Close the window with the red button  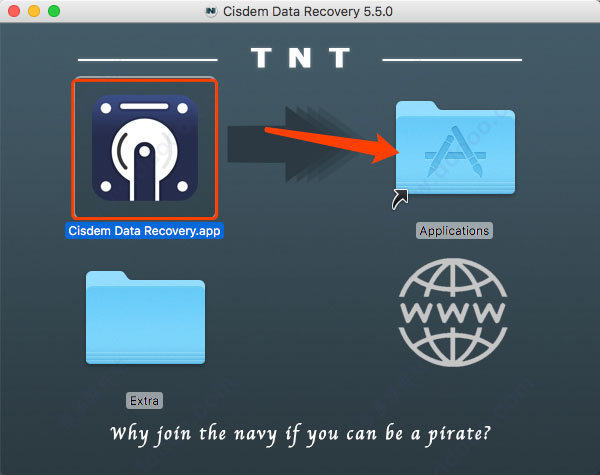[x=14, y=11]
